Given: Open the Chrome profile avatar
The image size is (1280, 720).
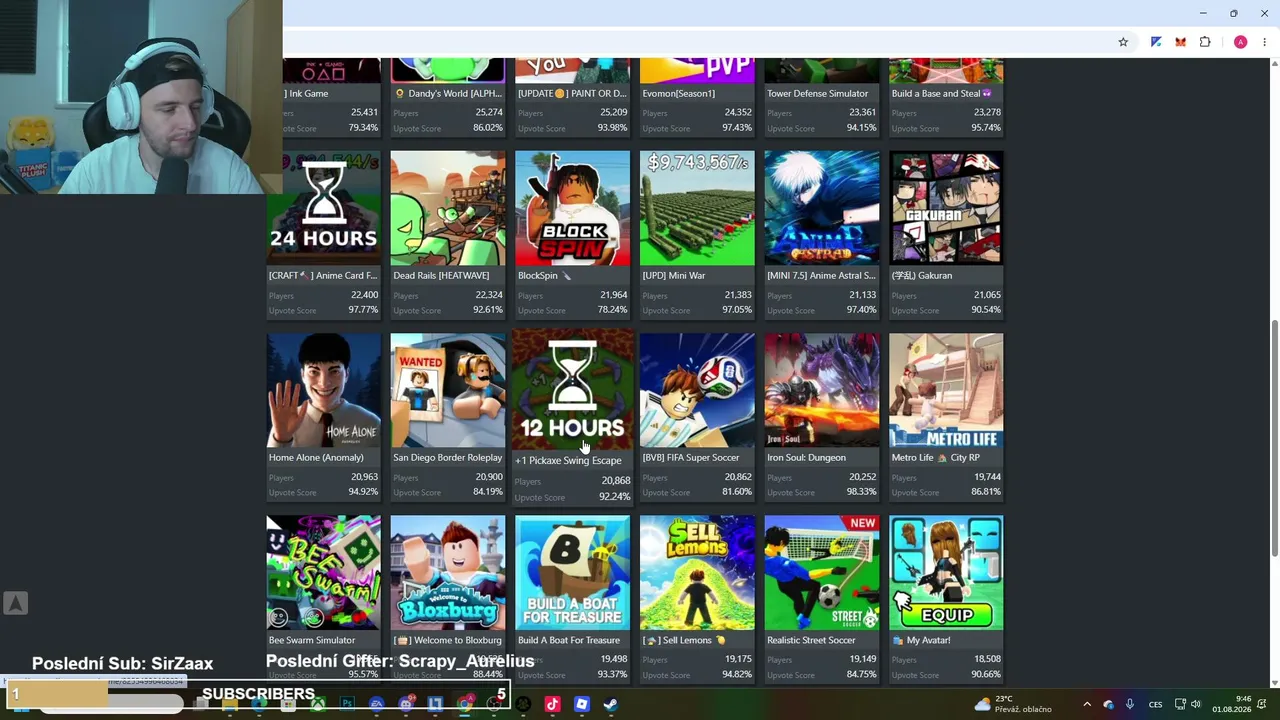Looking at the screenshot, I should 1240,42.
